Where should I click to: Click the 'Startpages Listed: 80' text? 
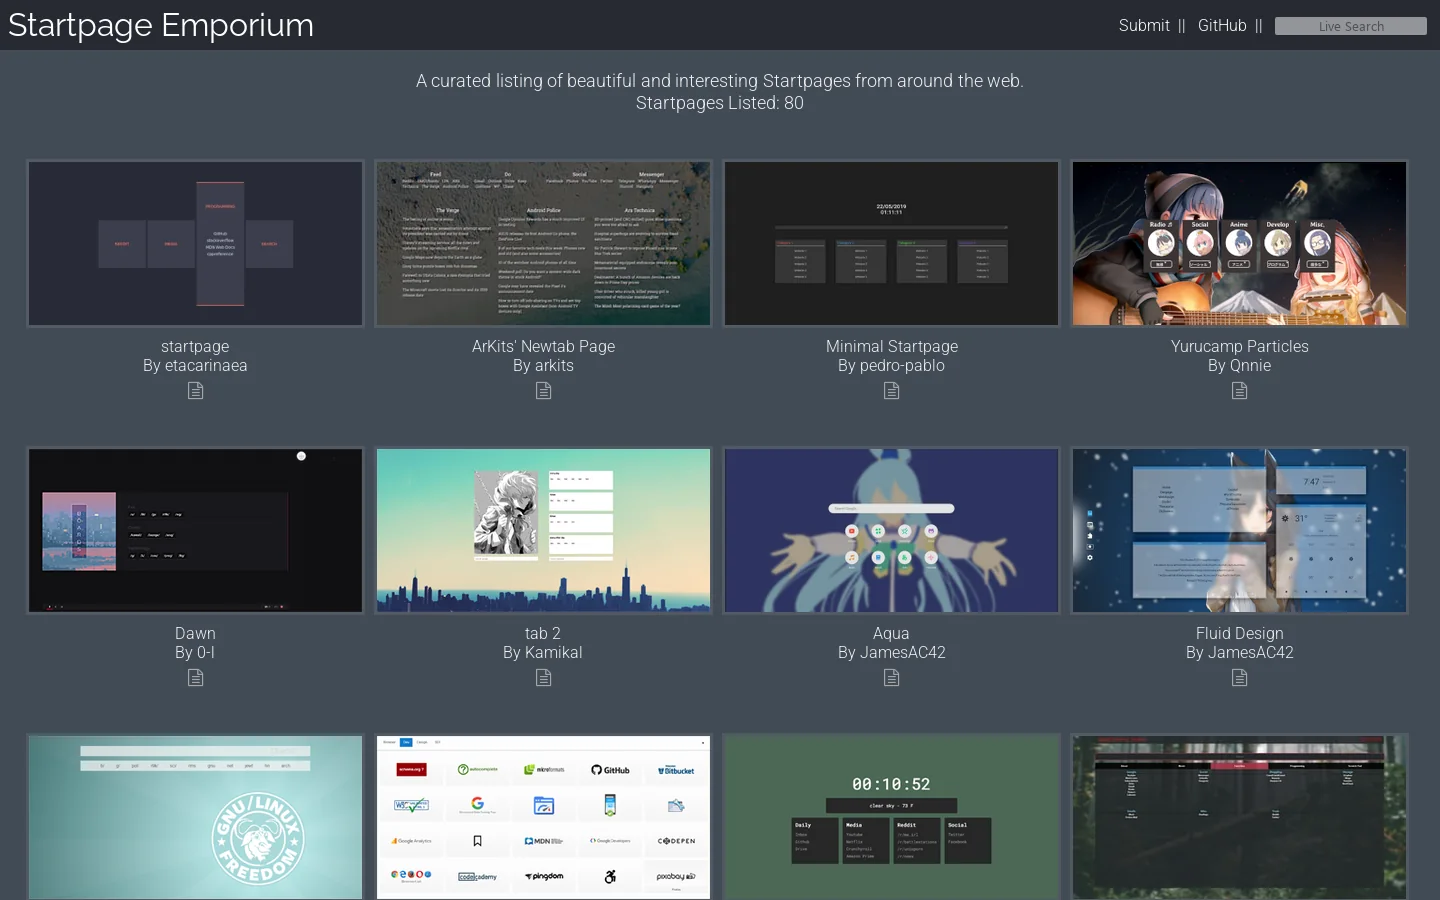coord(720,103)
